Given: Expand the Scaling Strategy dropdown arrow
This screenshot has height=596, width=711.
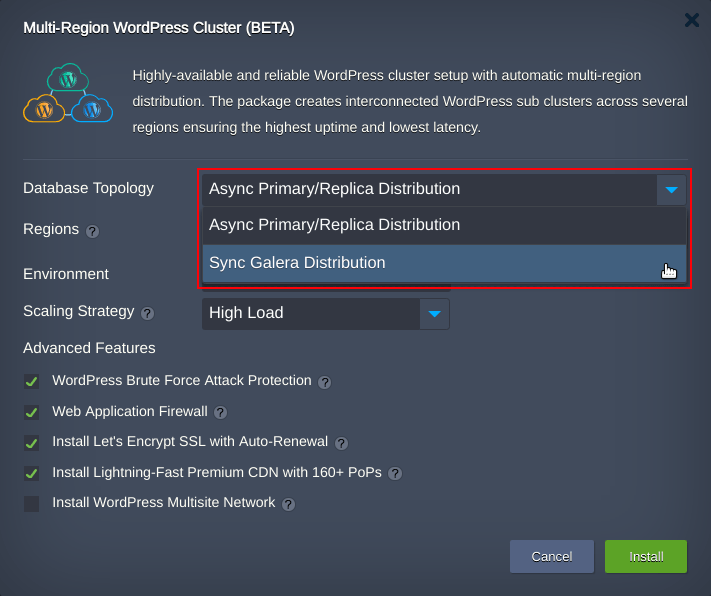Looking at the screenshot, I should point(434,314).
